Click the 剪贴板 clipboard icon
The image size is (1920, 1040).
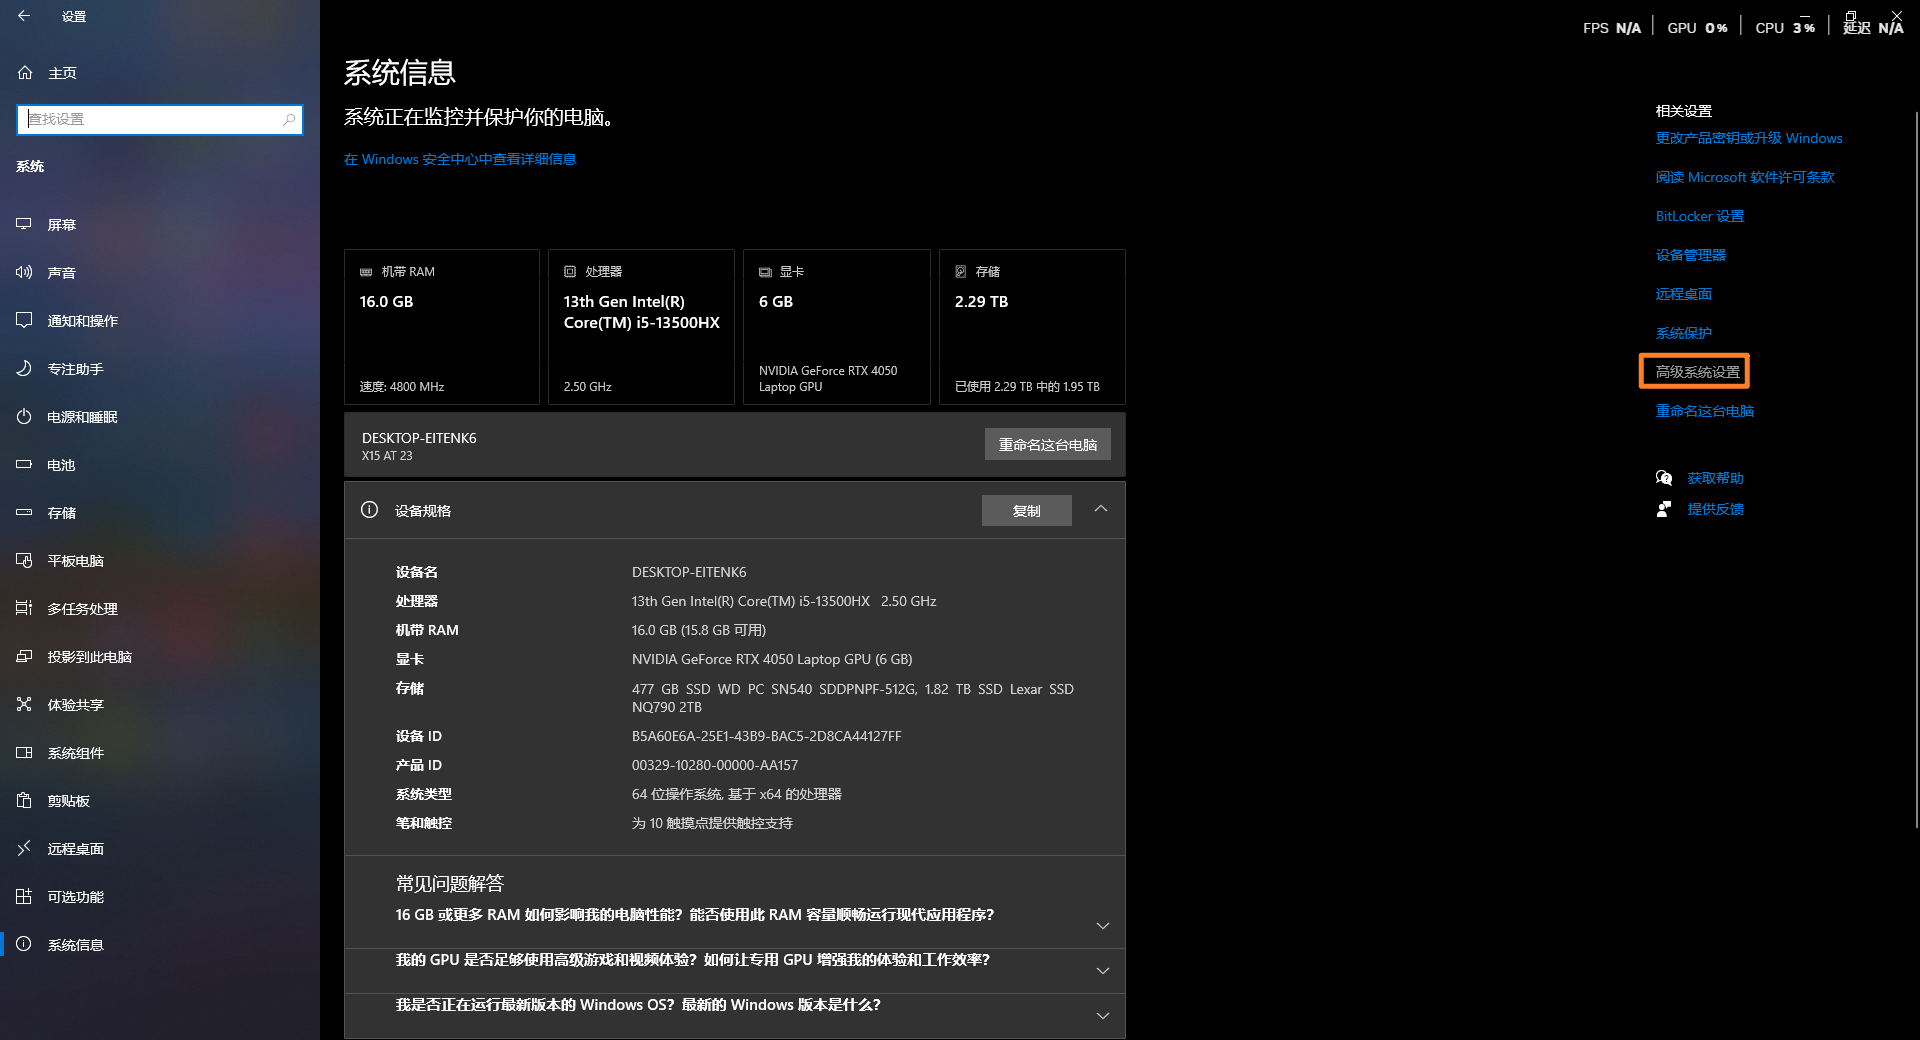tap(24, 800)
